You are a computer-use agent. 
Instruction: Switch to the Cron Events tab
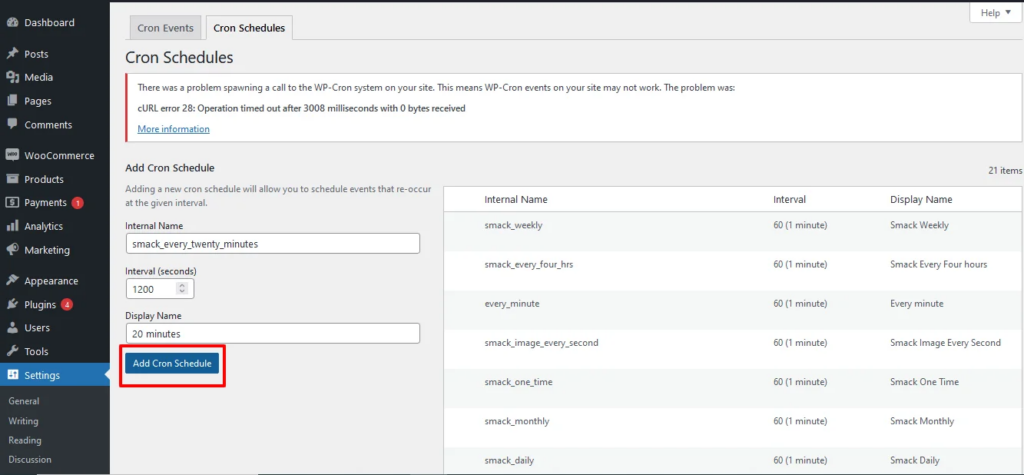click(165, 28)
